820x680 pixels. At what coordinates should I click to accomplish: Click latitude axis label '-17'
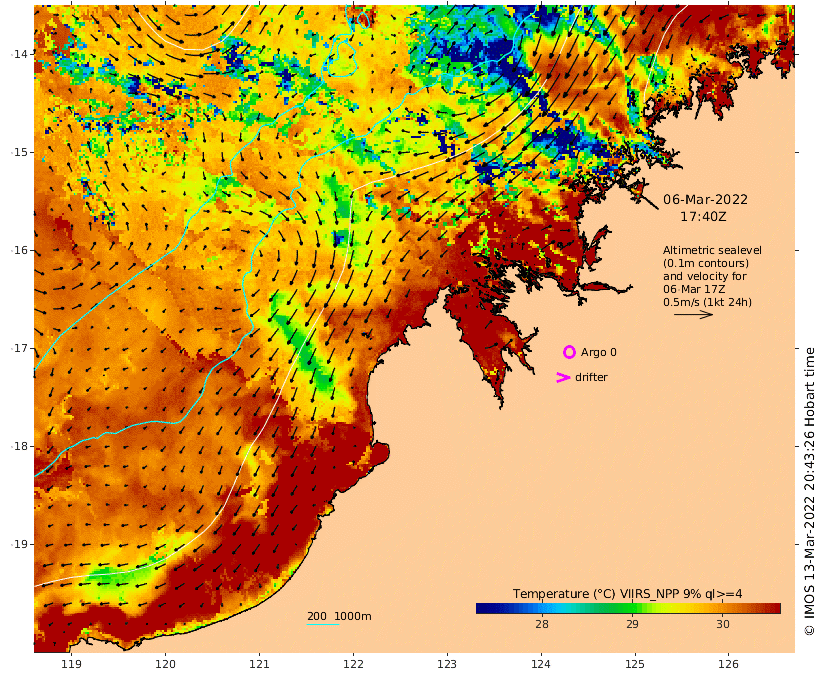pyautogui.click(x=19, y=348)
